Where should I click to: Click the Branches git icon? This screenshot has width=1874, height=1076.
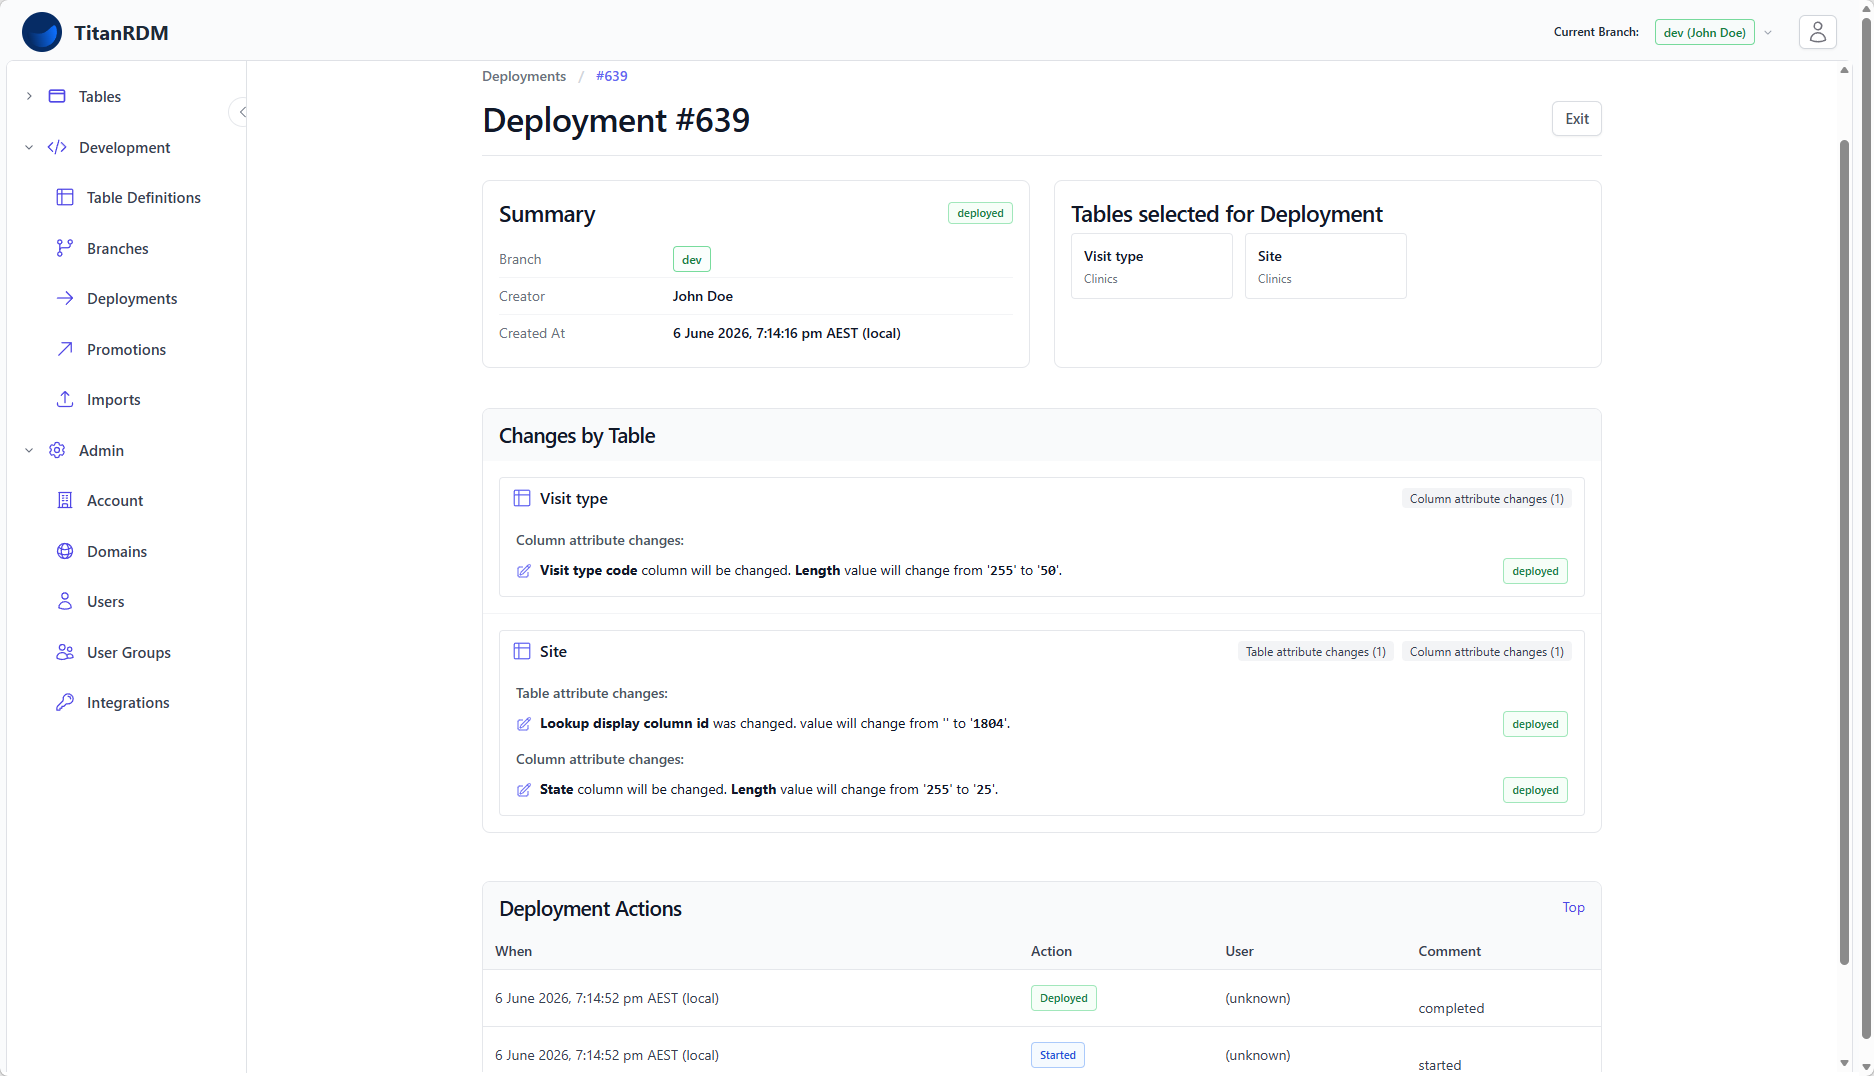tap(65, 248)
